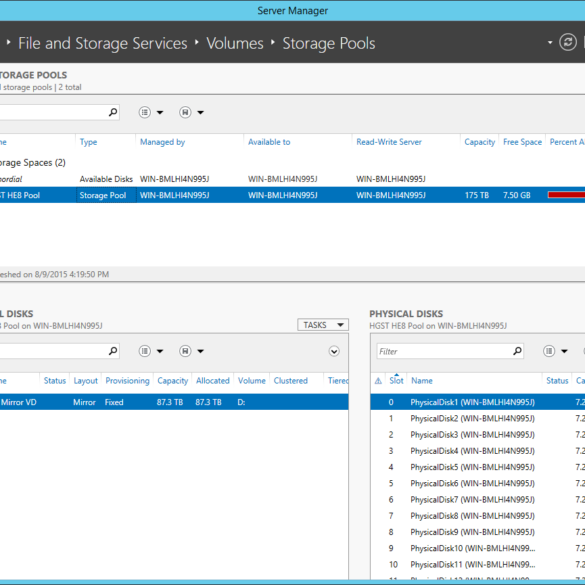Sort Physical Disks by Name column
The height and width of the screenshot is (585, 585).
(x=422, y=381)
